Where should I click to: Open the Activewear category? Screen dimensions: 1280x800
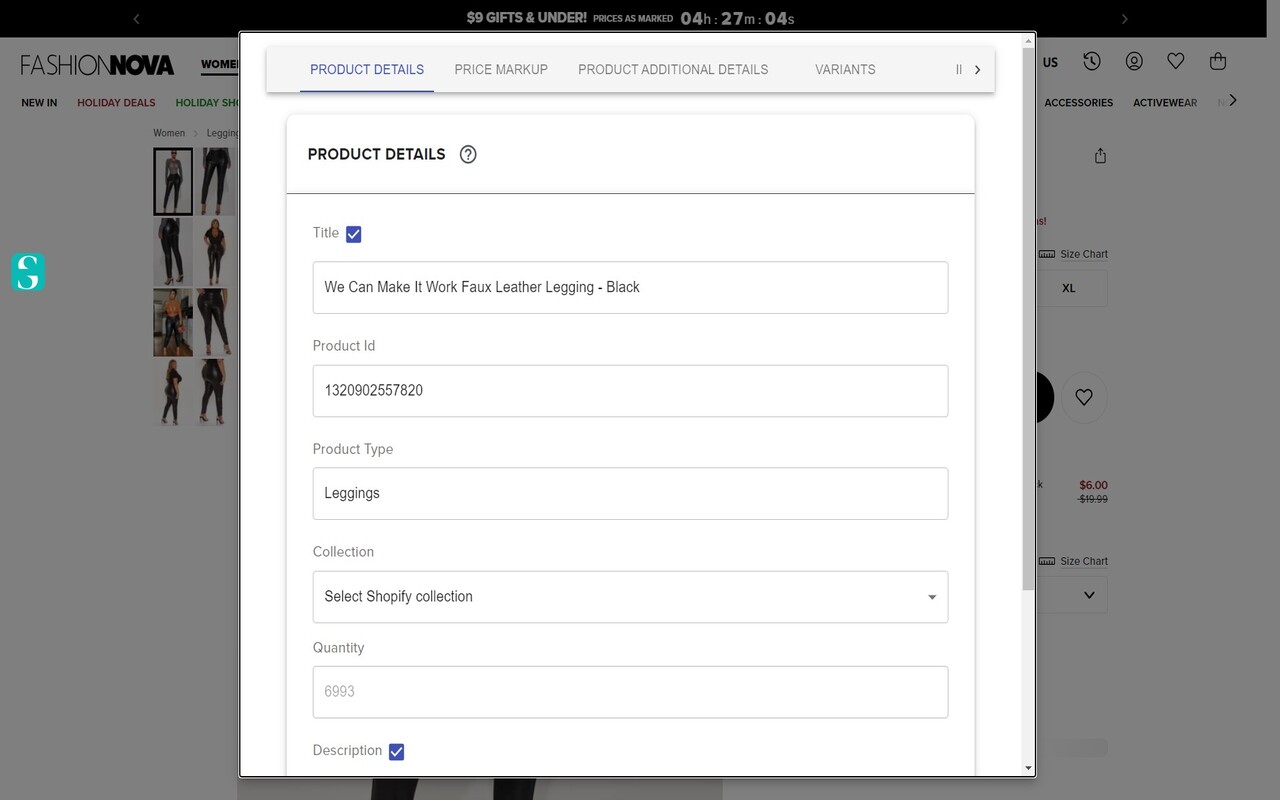(x=1165, y=102)
